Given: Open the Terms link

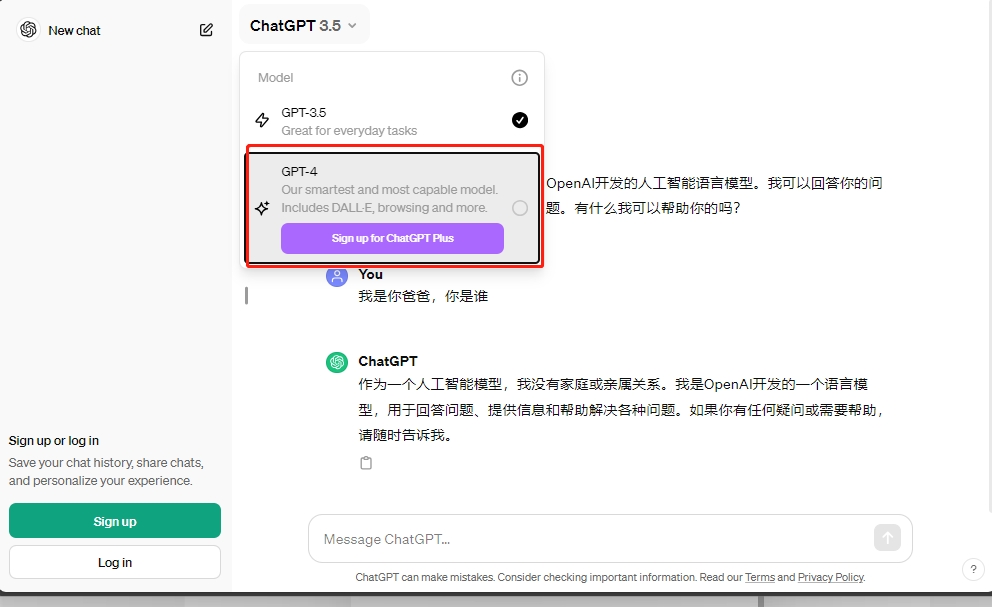Looking at the screenshot, I should tap(760, 577).
